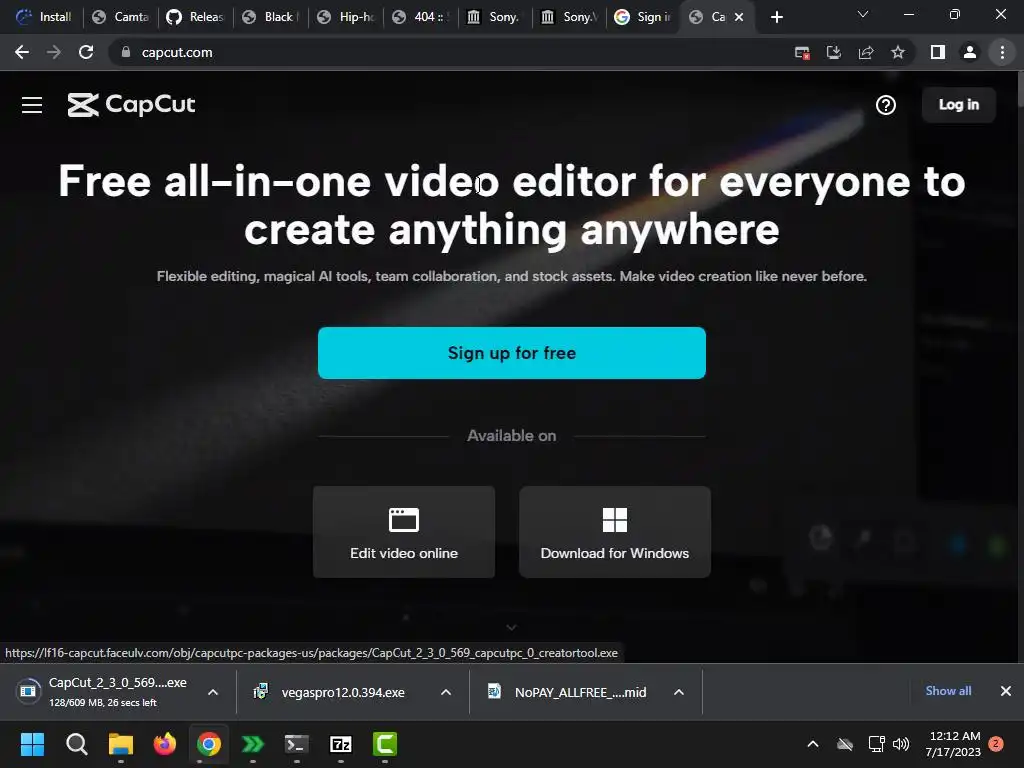Click Sign up for free button

click(511, 353)
